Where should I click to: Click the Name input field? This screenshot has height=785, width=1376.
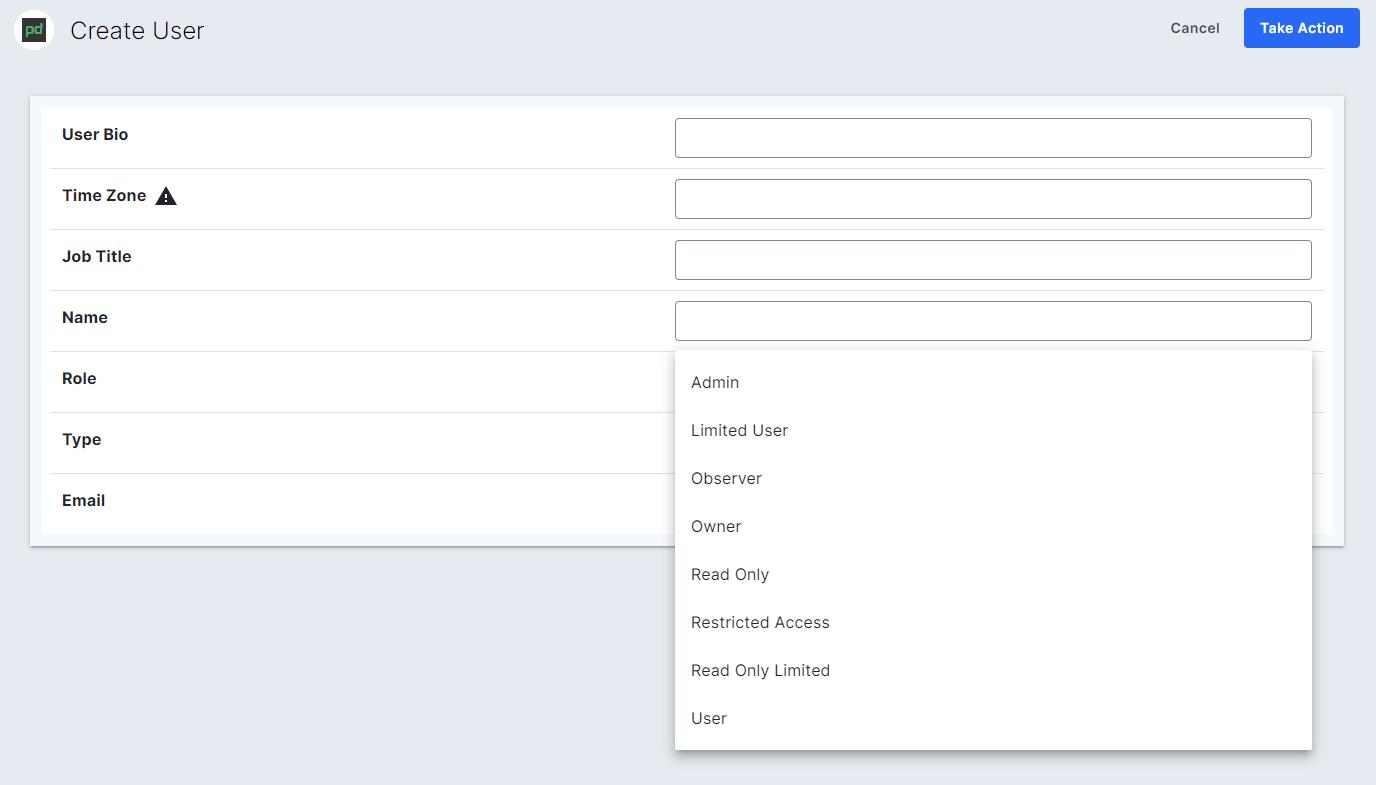pos(992,320)
